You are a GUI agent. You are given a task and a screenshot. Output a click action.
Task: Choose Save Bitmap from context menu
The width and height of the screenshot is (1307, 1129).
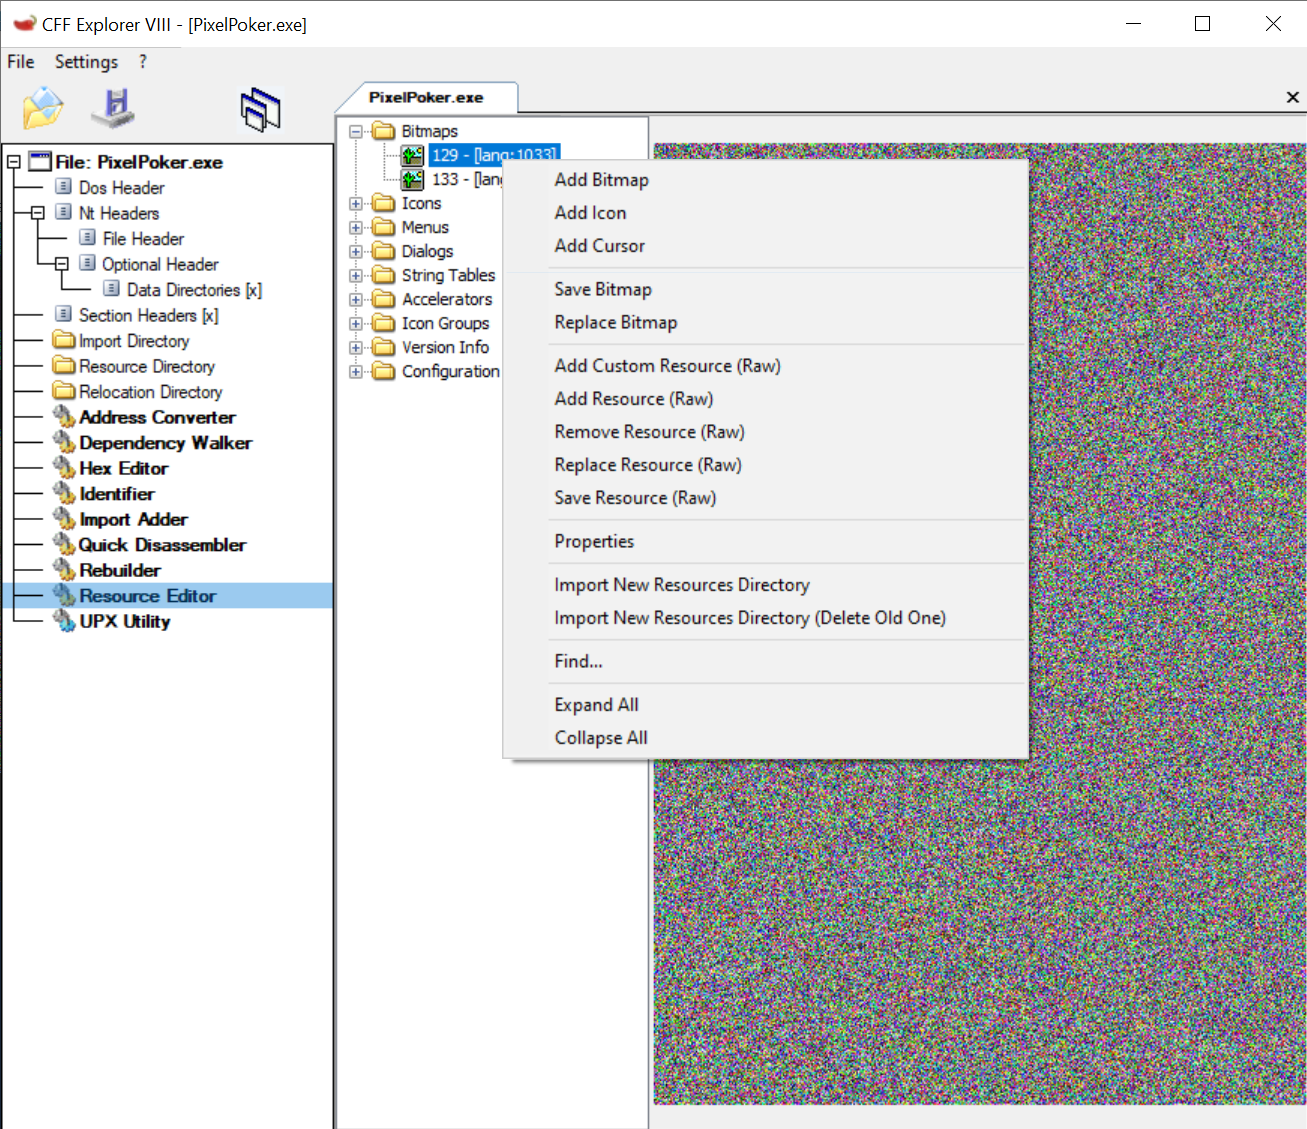click(x=603, y=289)
